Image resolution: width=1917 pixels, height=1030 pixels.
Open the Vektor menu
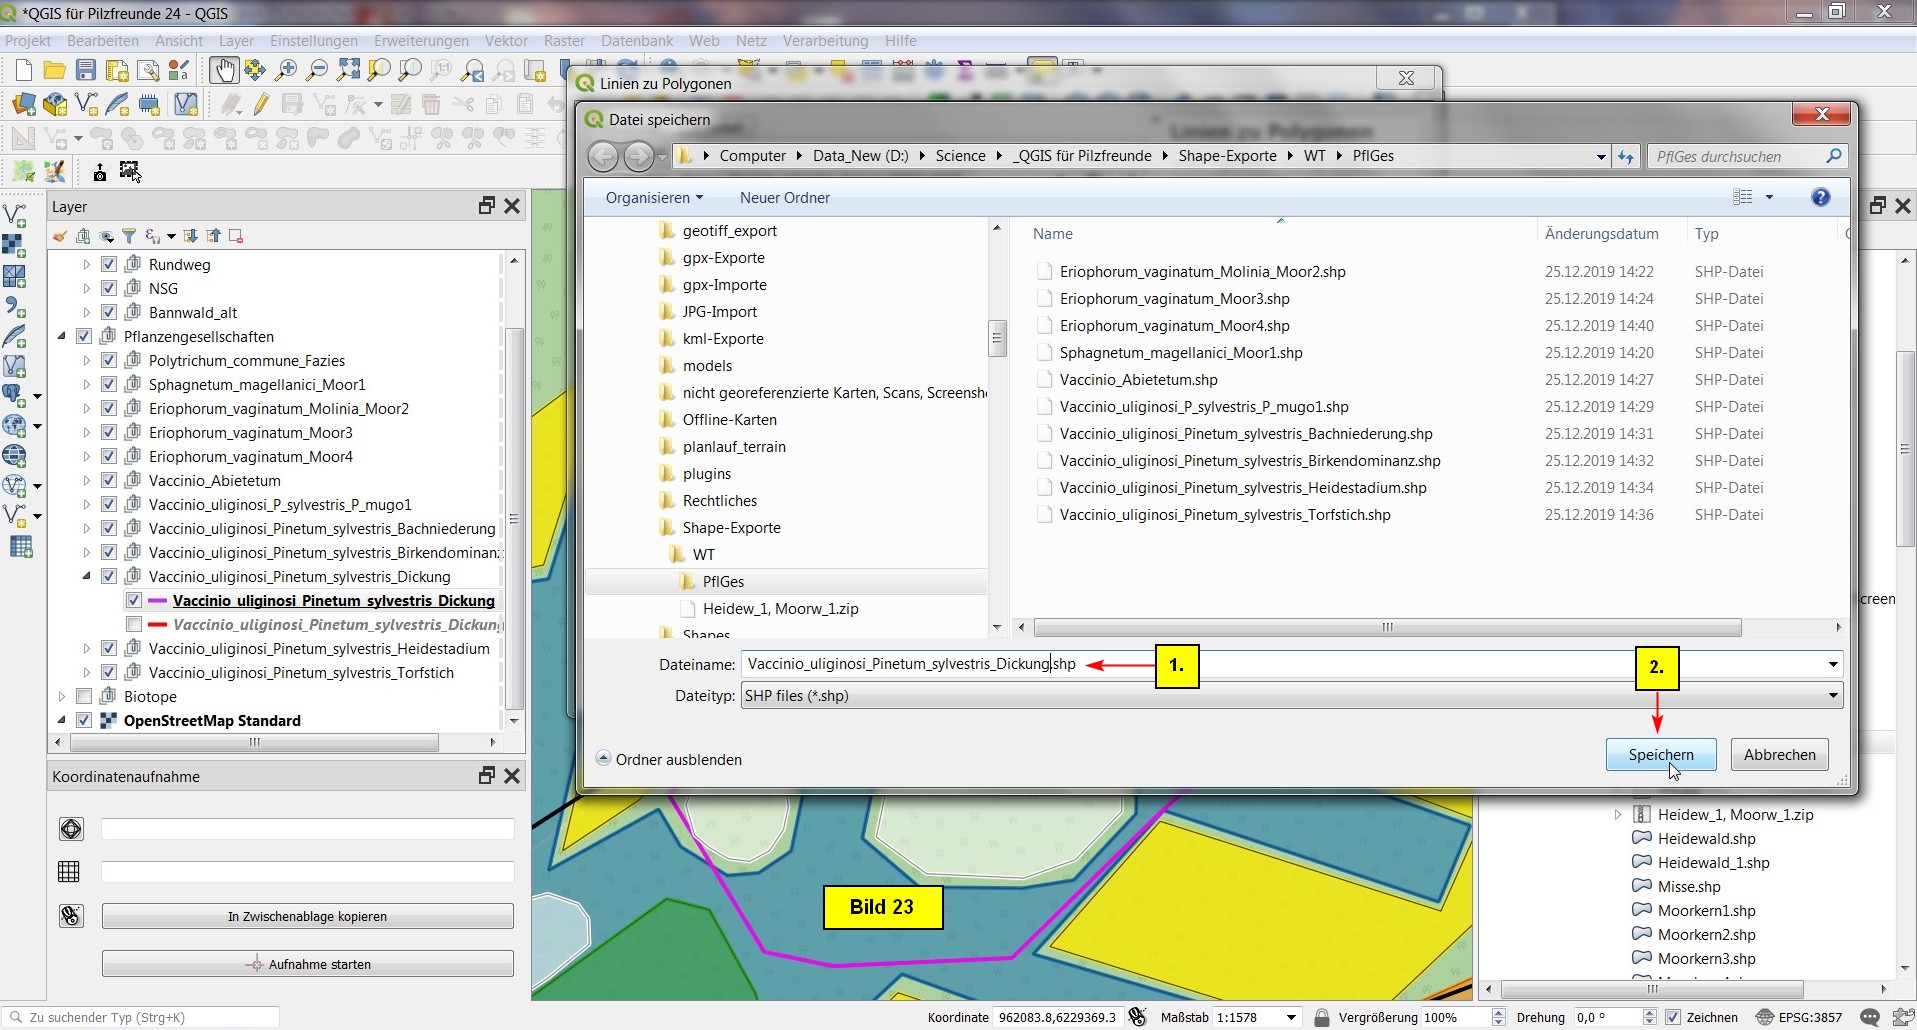click(506, 41)
